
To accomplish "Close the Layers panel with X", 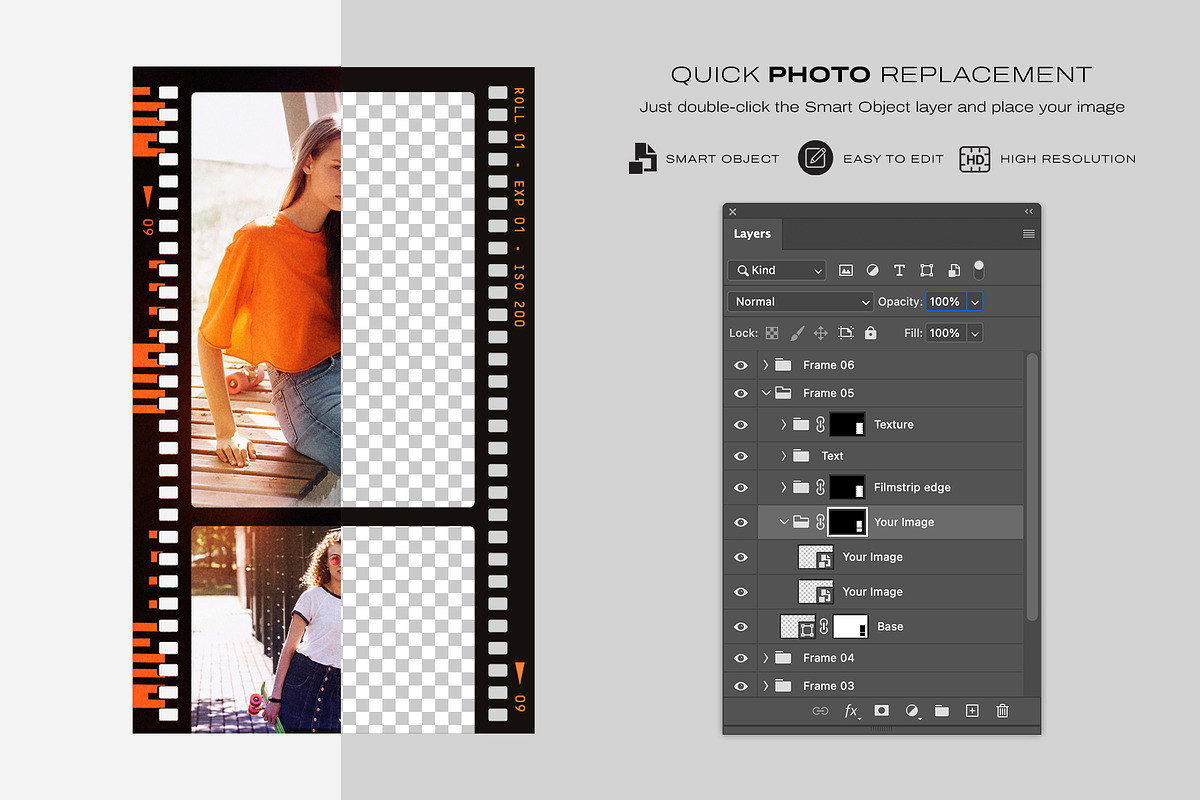I will pos(733,212).
